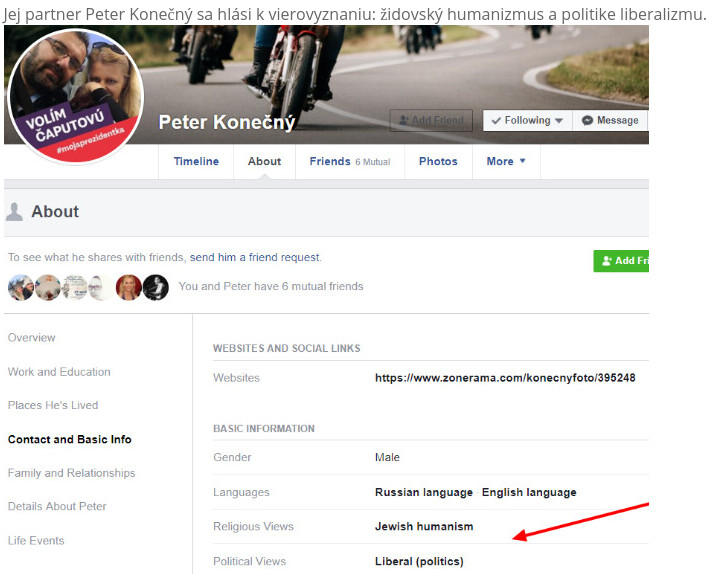Open the Overview section in sidebar

click(32, 338)
